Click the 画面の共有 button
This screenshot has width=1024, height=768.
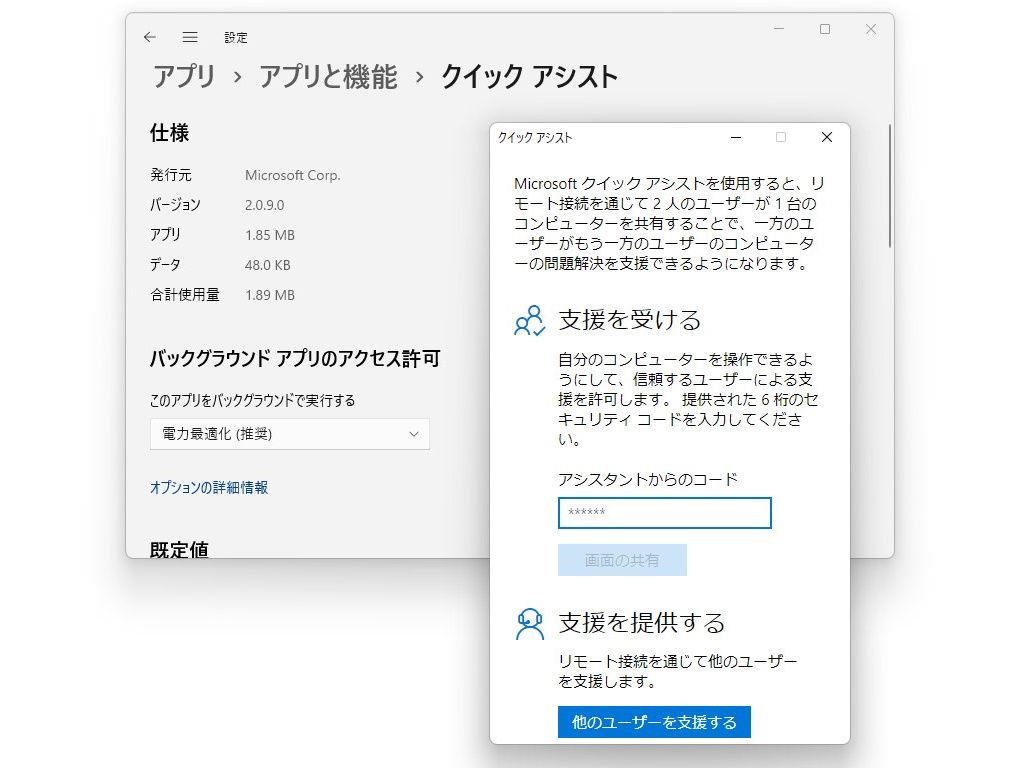(621, 560)
